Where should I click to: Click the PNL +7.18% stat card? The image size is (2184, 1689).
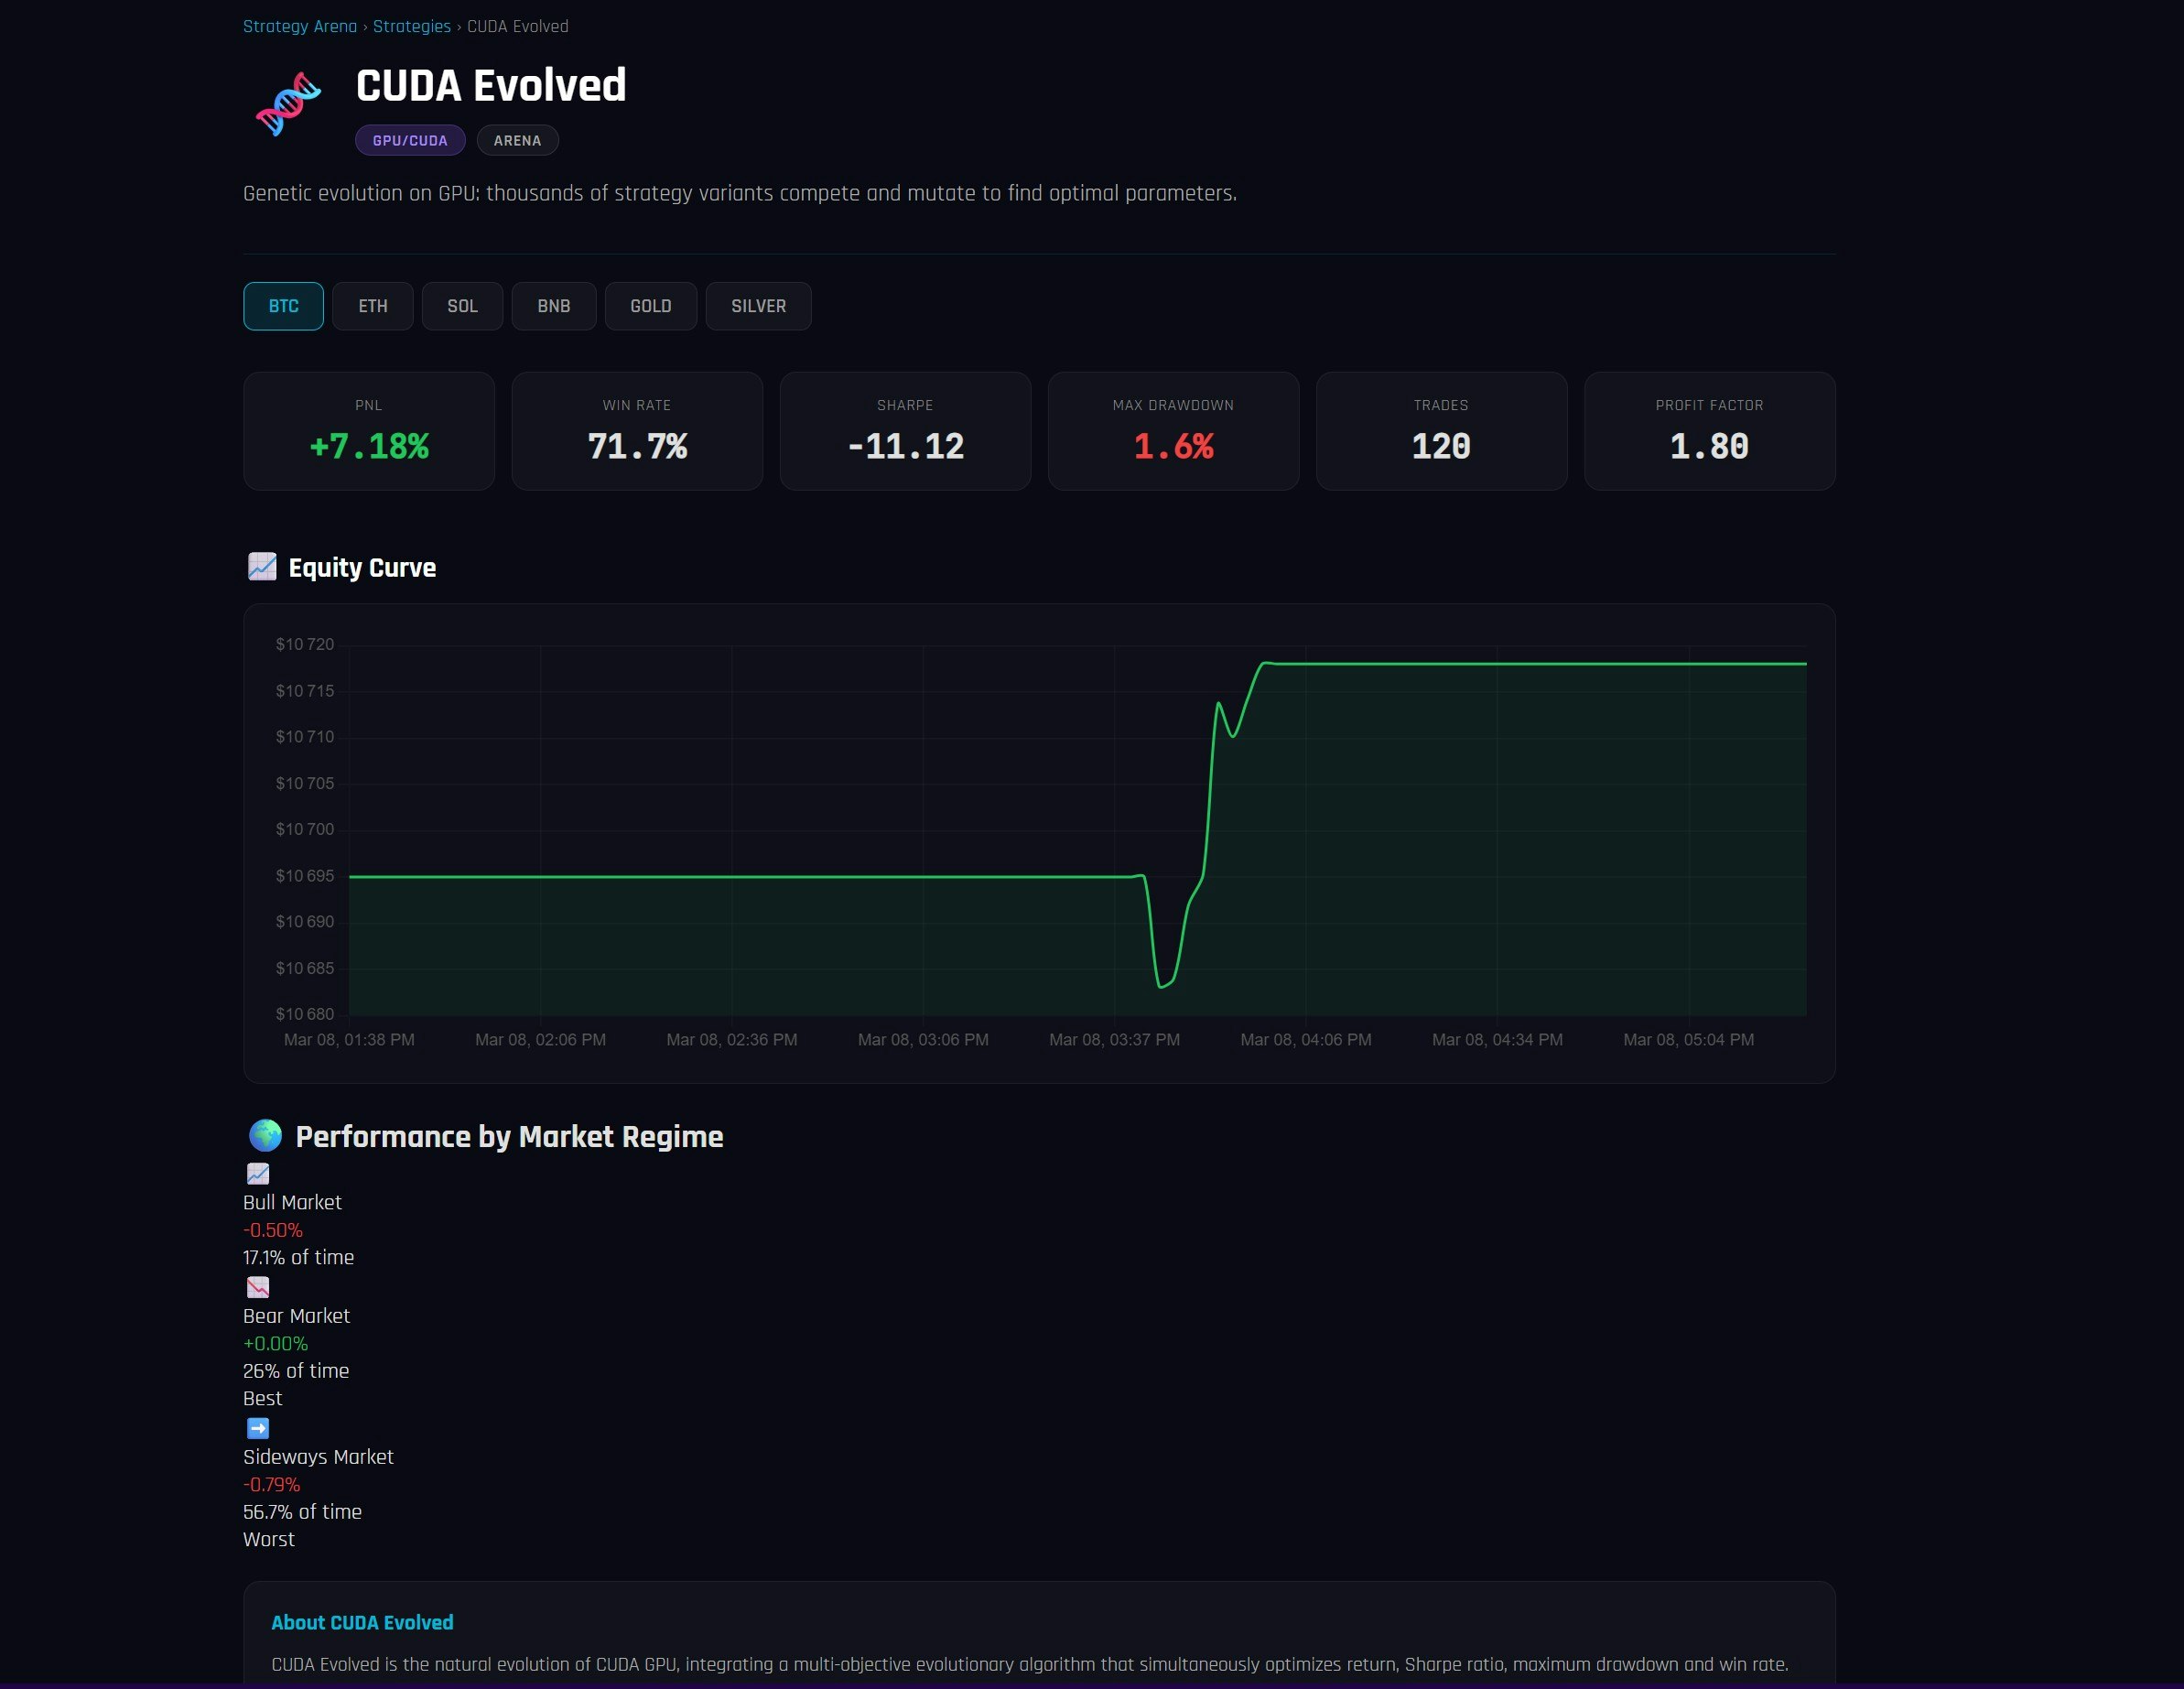[369, 431]
